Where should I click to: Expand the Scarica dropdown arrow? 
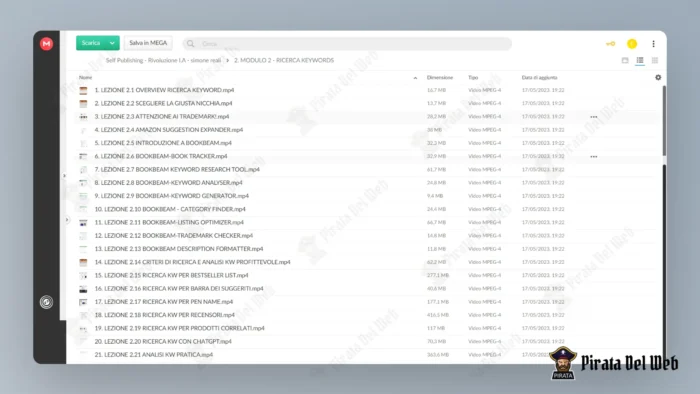112,43
